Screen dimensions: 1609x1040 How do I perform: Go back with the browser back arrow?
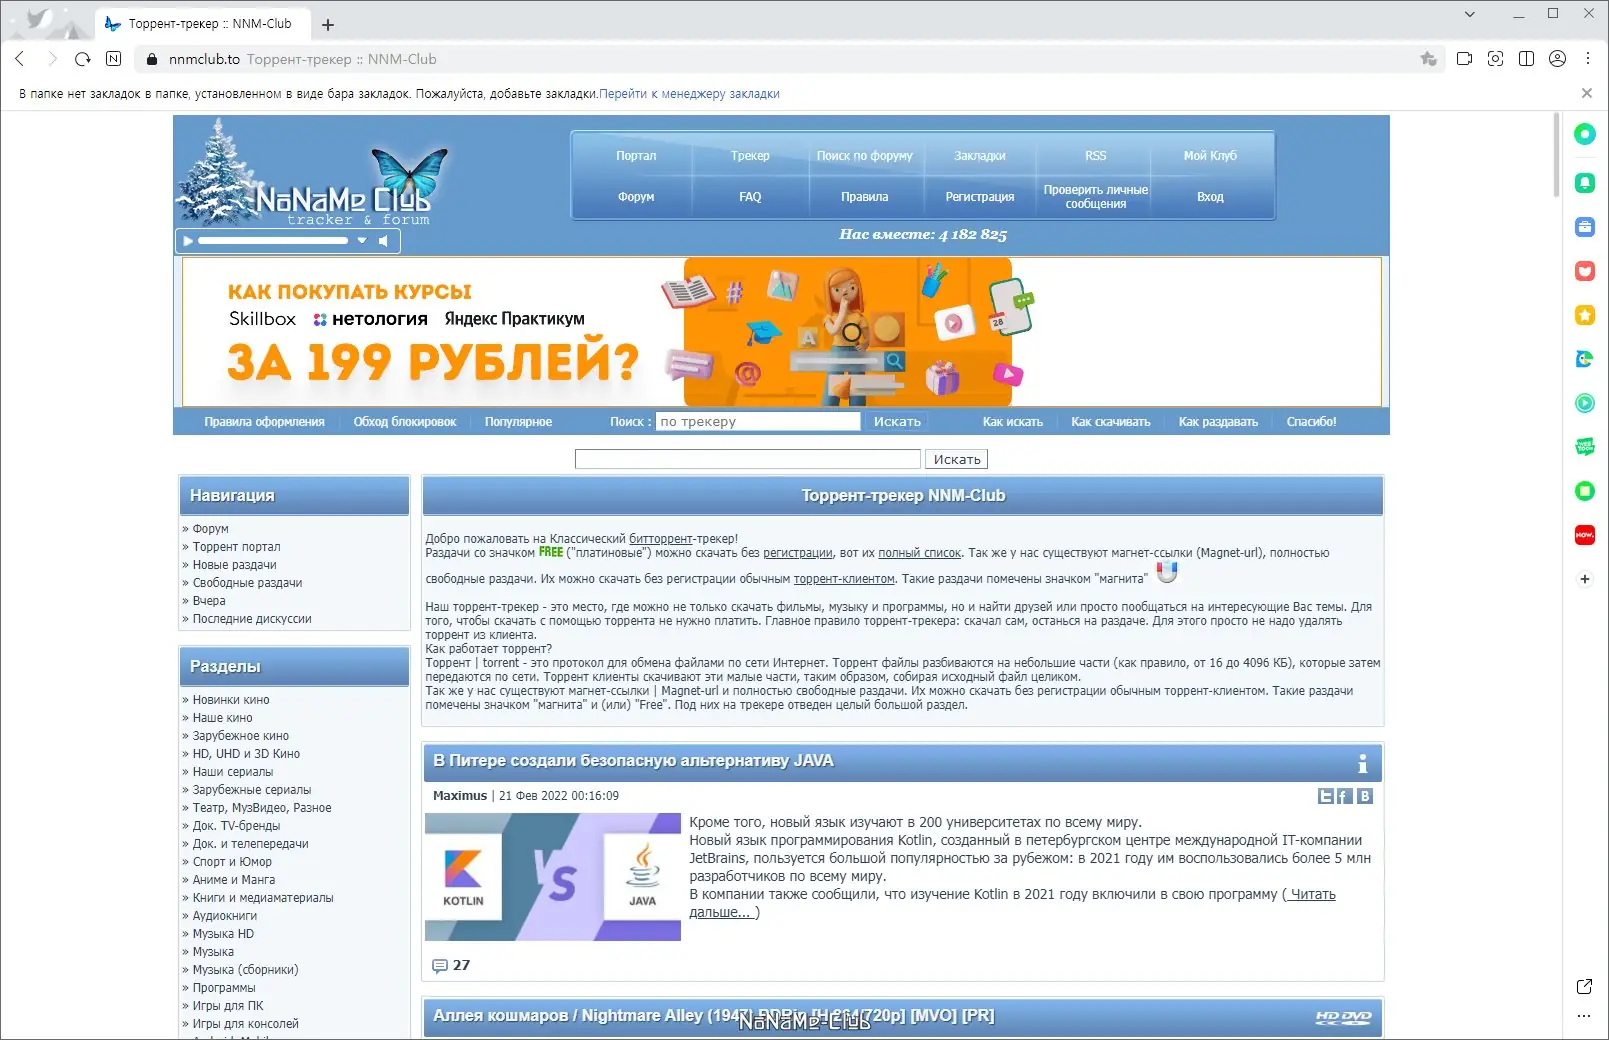click(19, 59)
